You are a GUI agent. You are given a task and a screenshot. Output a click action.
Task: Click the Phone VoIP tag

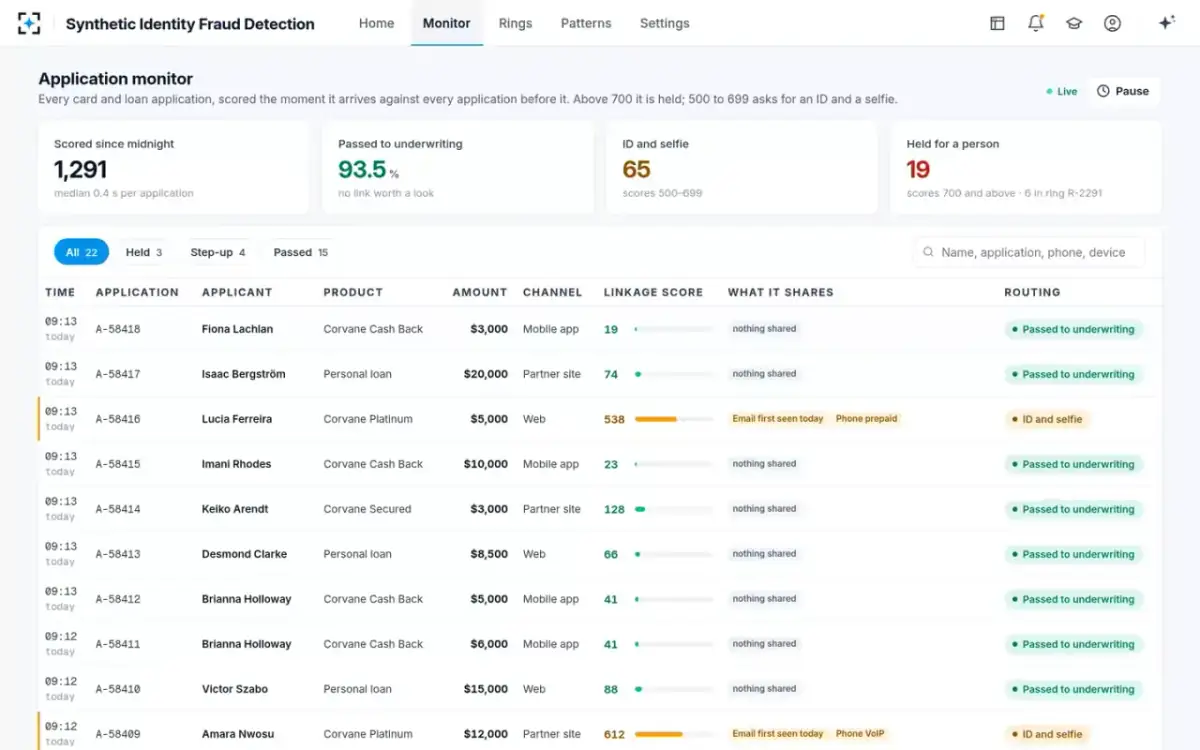click(860, 734)
